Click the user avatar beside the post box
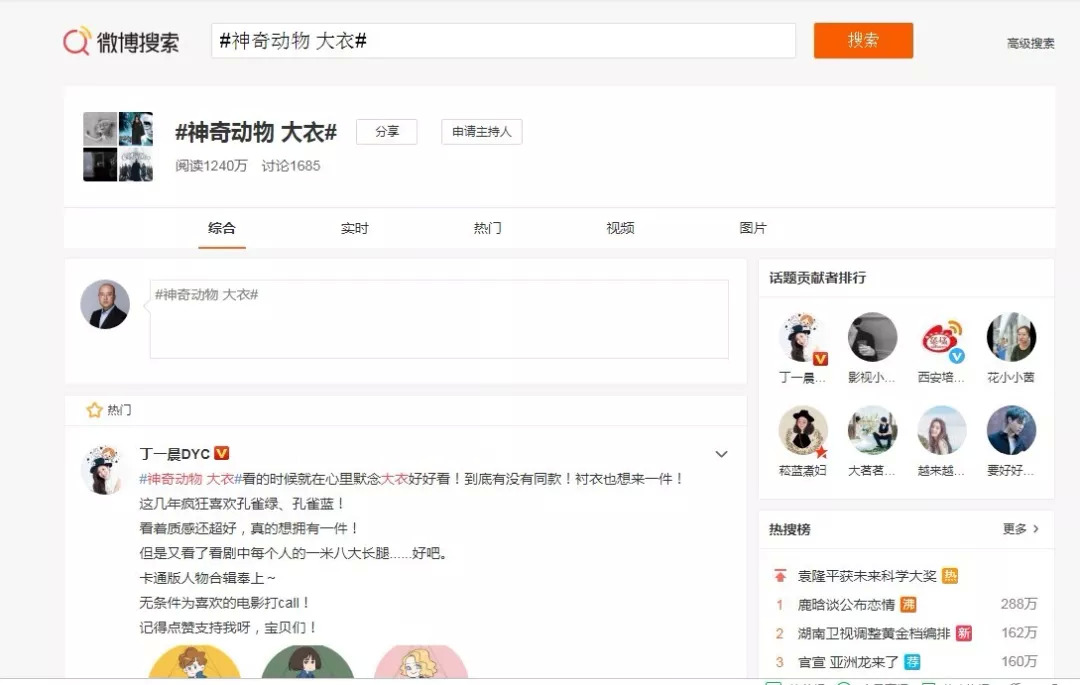This screenshot has height=685, width=1080. [x=105, y=304]
